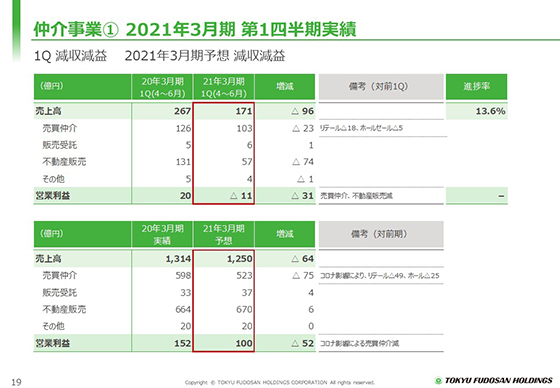Click the Tokyu Fudosan Holdings logo
Image resolution: width=560 pixels, height=388 pixels.
click(494, 380)
